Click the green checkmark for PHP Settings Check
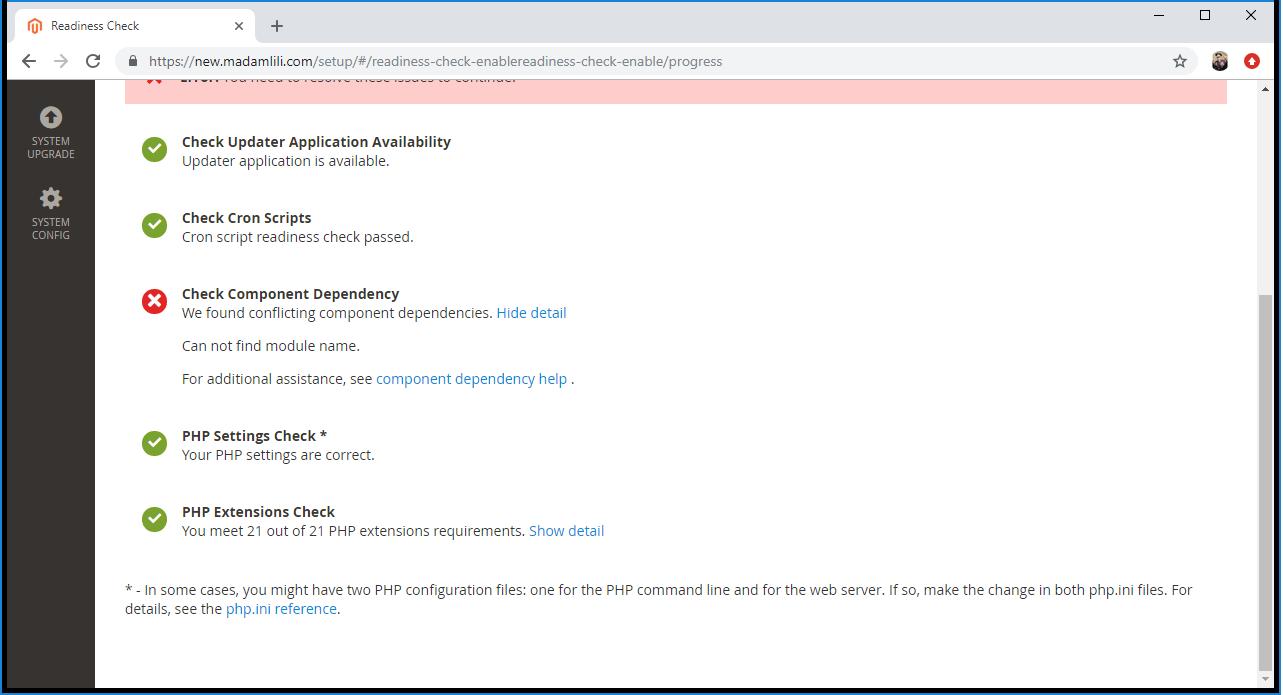Image resolution: width=1283 pixels, height=695 pixels. tap(154, 443)
